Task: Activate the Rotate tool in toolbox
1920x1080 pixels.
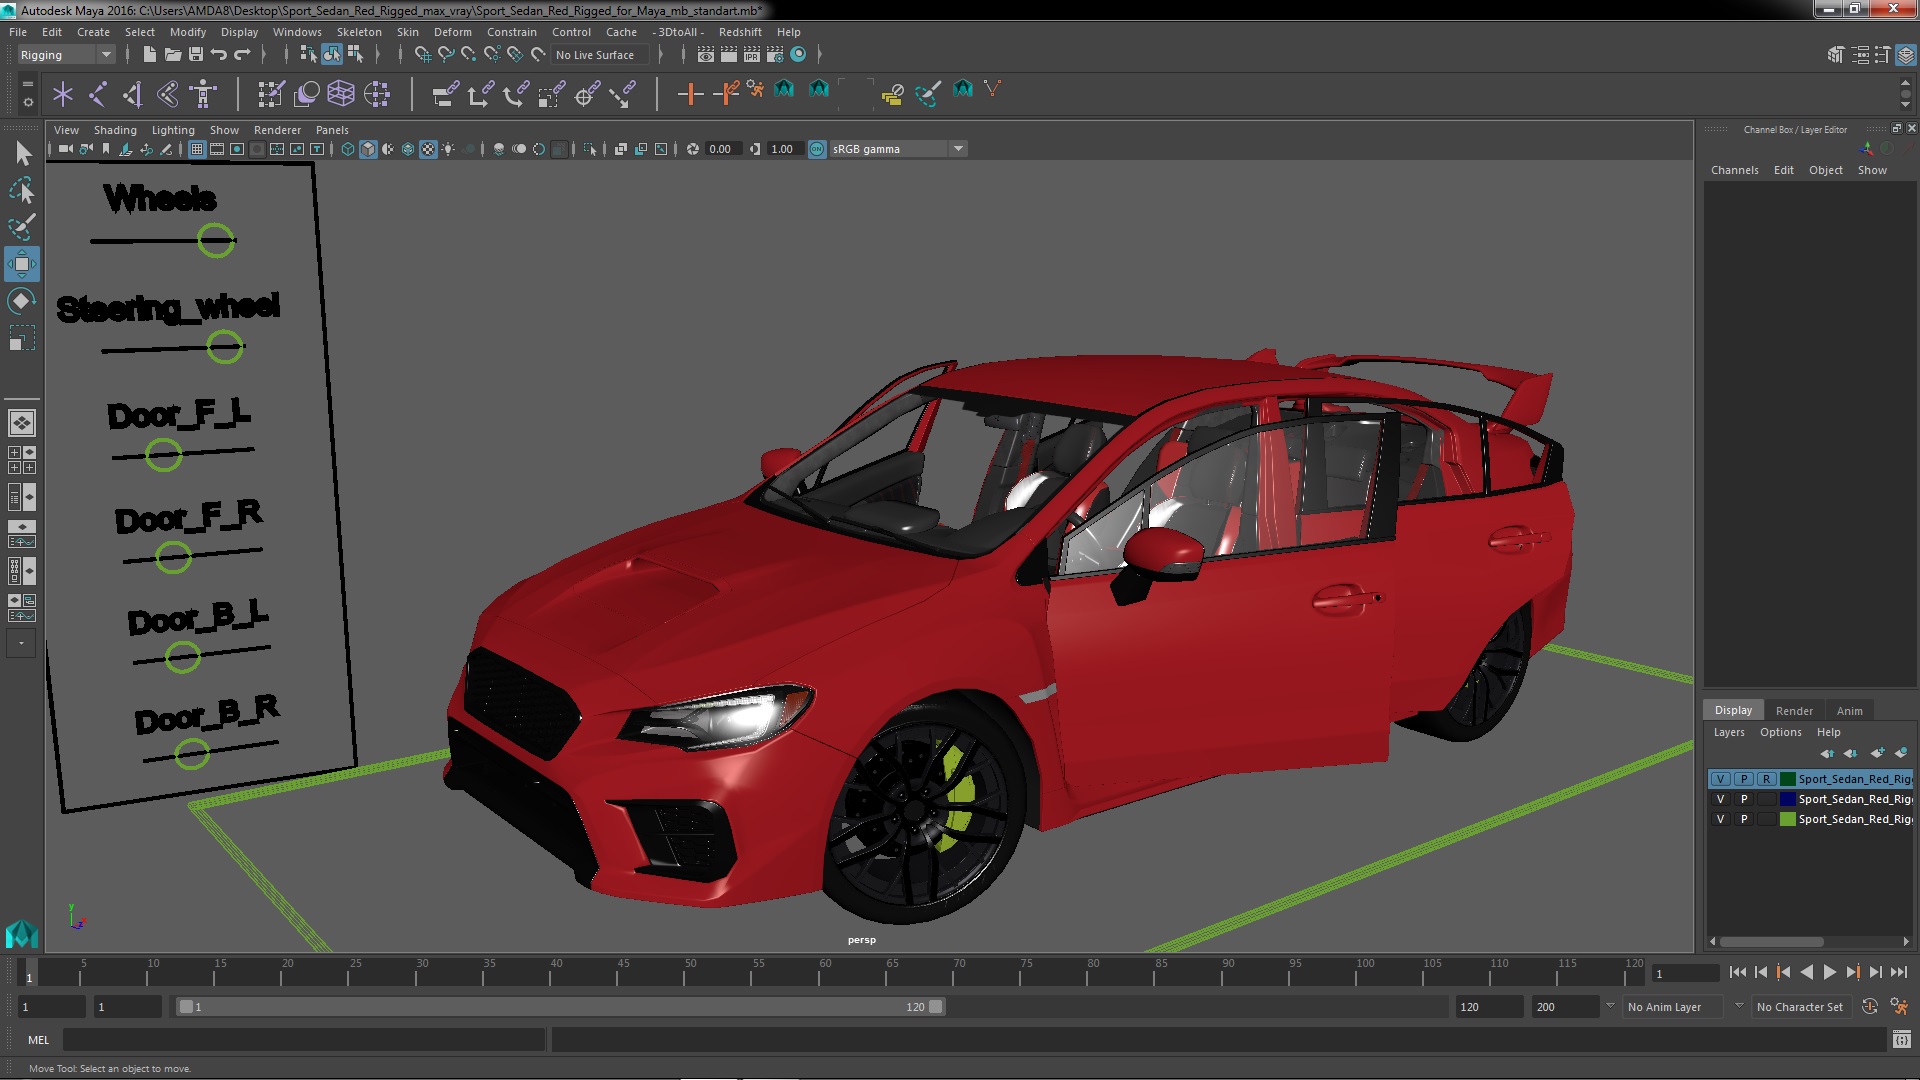Action: pyautogui.click(x=22, y=301)
